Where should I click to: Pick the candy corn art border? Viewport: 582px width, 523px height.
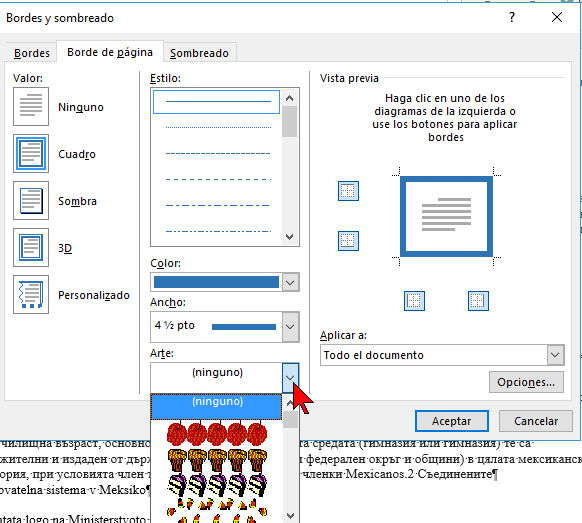click(217, 510)
